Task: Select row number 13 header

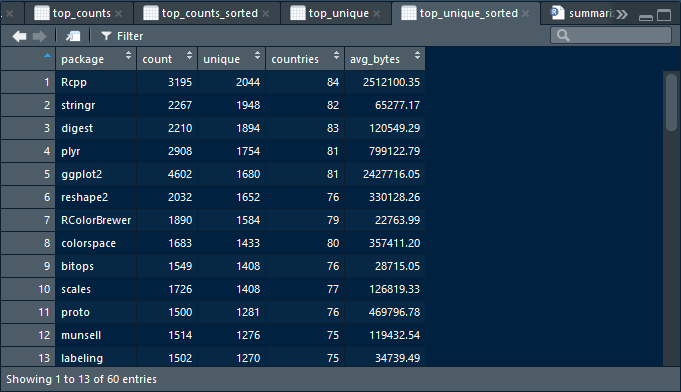Action: (x=28, y=357)
